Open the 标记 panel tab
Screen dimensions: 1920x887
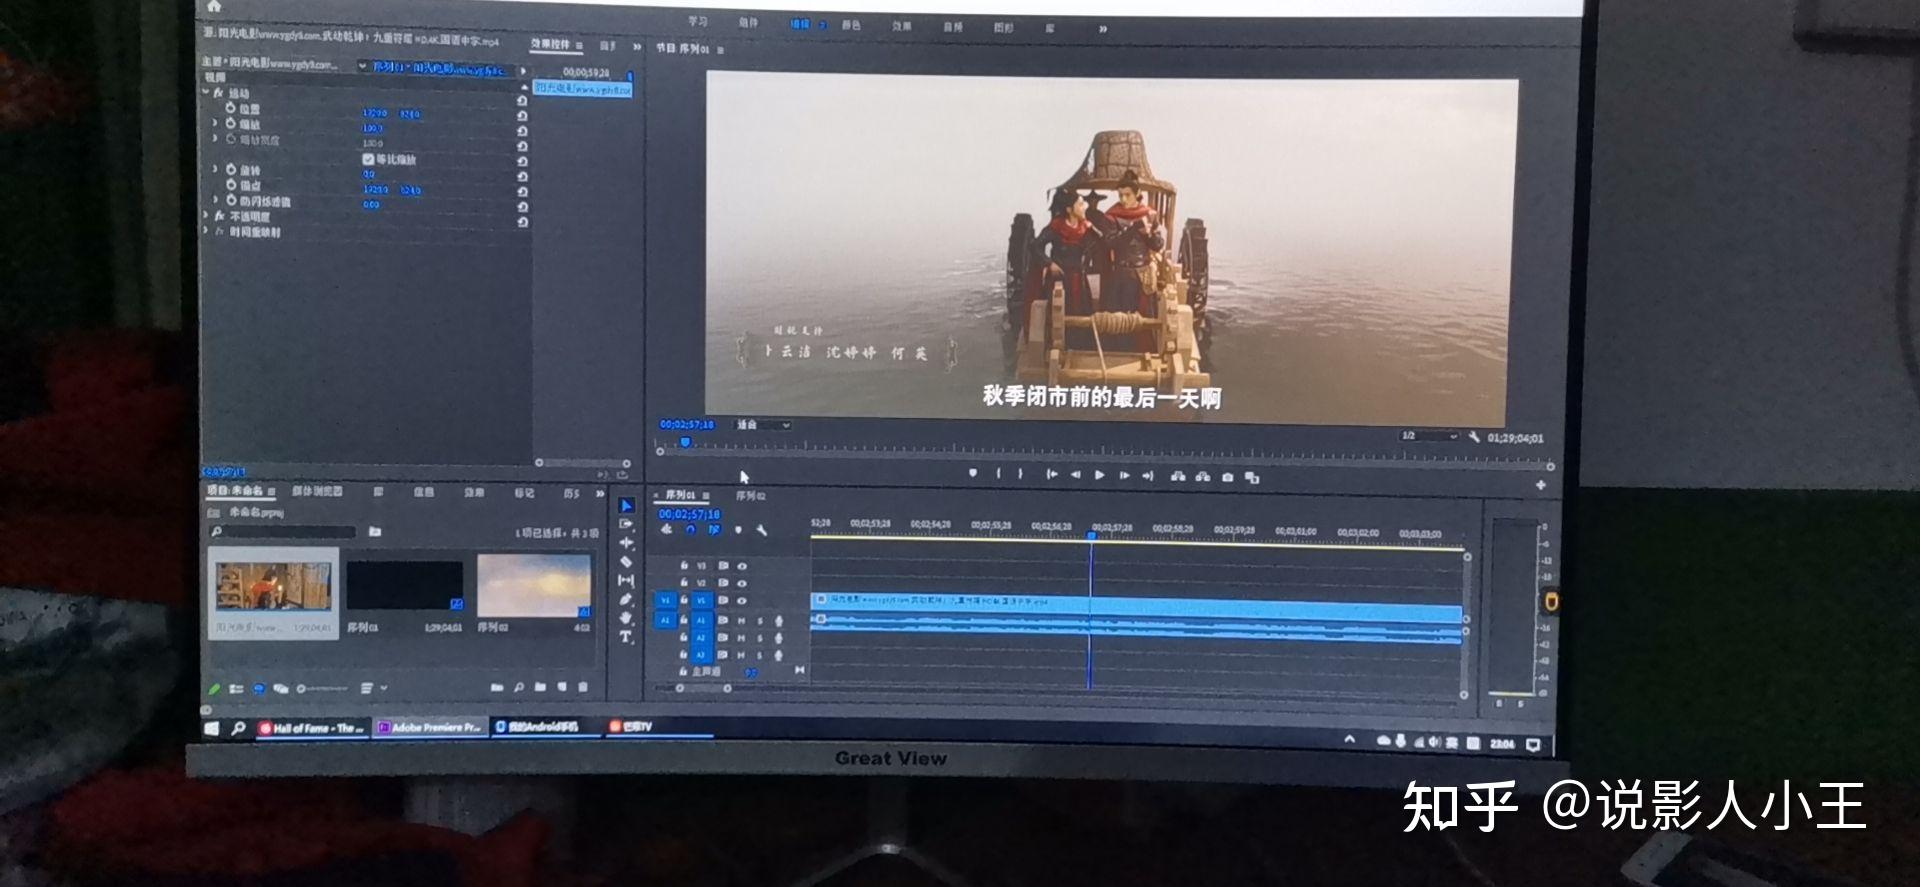tap(524, 493)
